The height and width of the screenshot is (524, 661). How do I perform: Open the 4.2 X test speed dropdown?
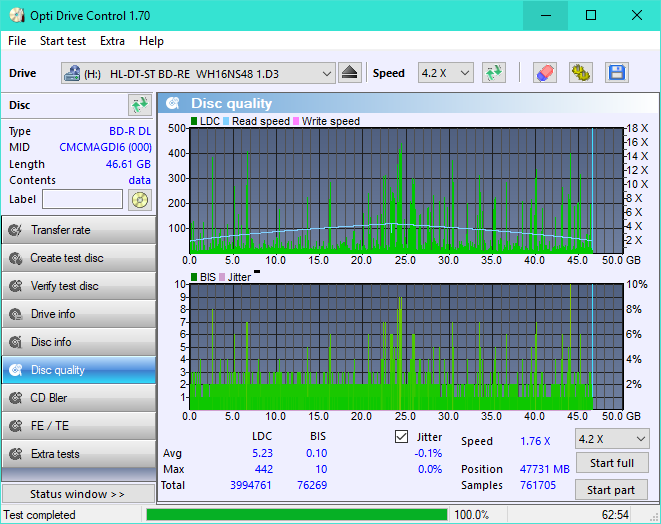(x=612, y=439)
